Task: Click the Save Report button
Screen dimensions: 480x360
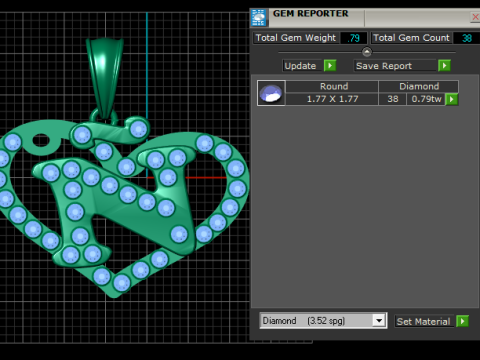Action: 395,66
